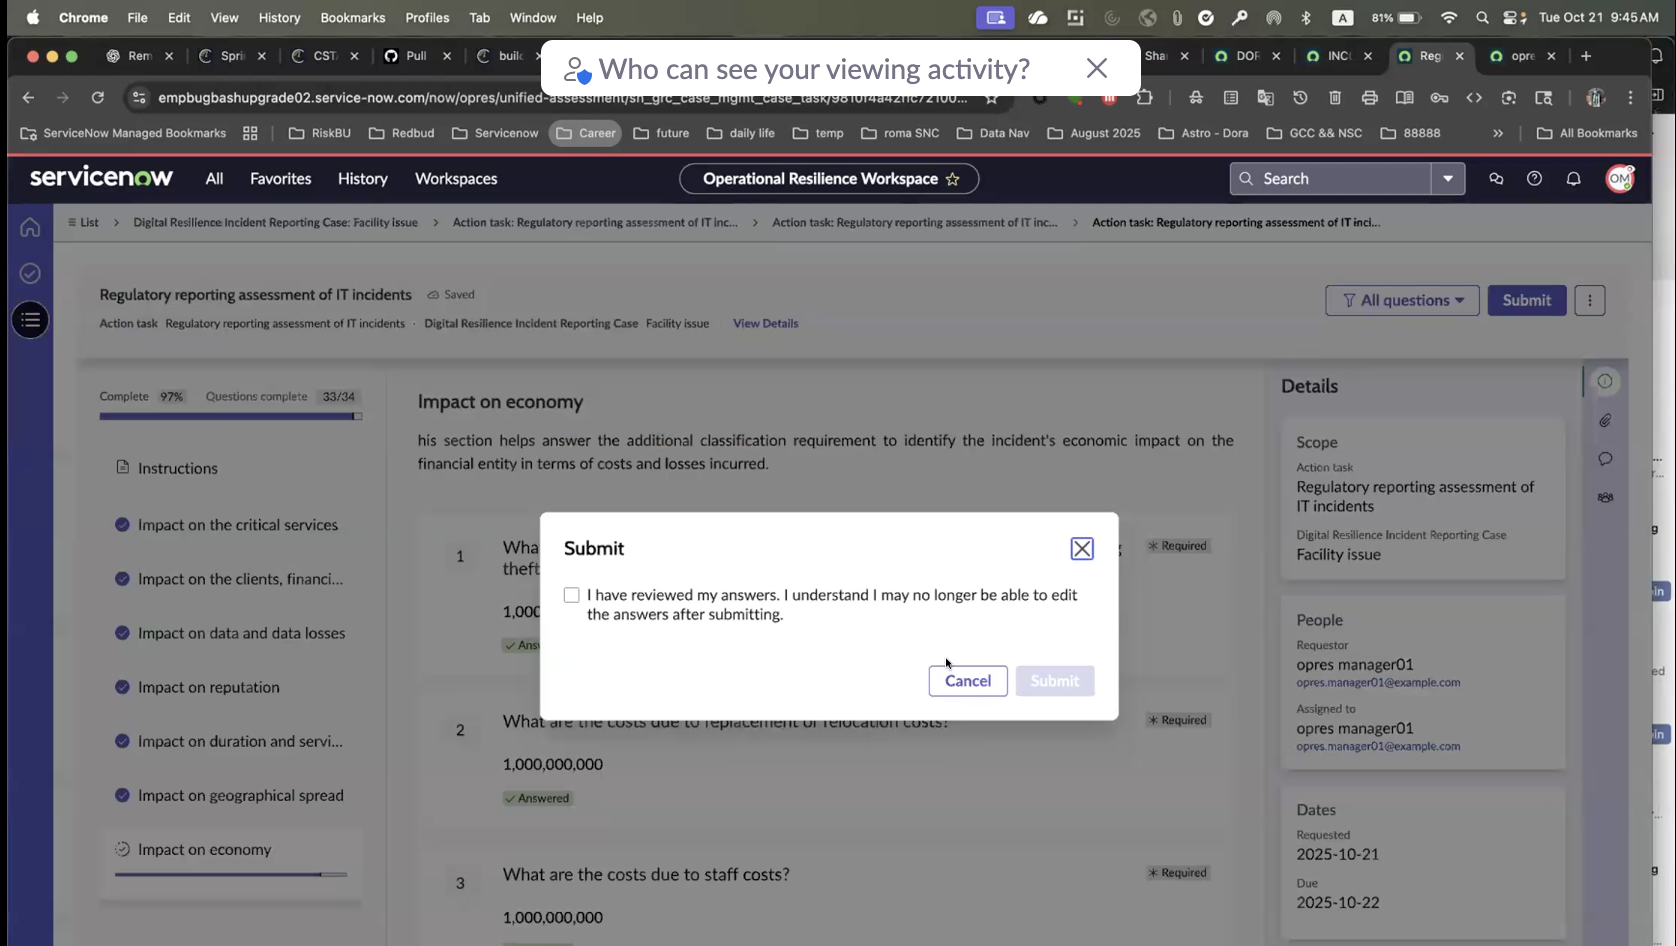Open the Wi-Fi status menu
Image resolution: width=1676 pixels, height=946 pixels.
pos(1448,17)
